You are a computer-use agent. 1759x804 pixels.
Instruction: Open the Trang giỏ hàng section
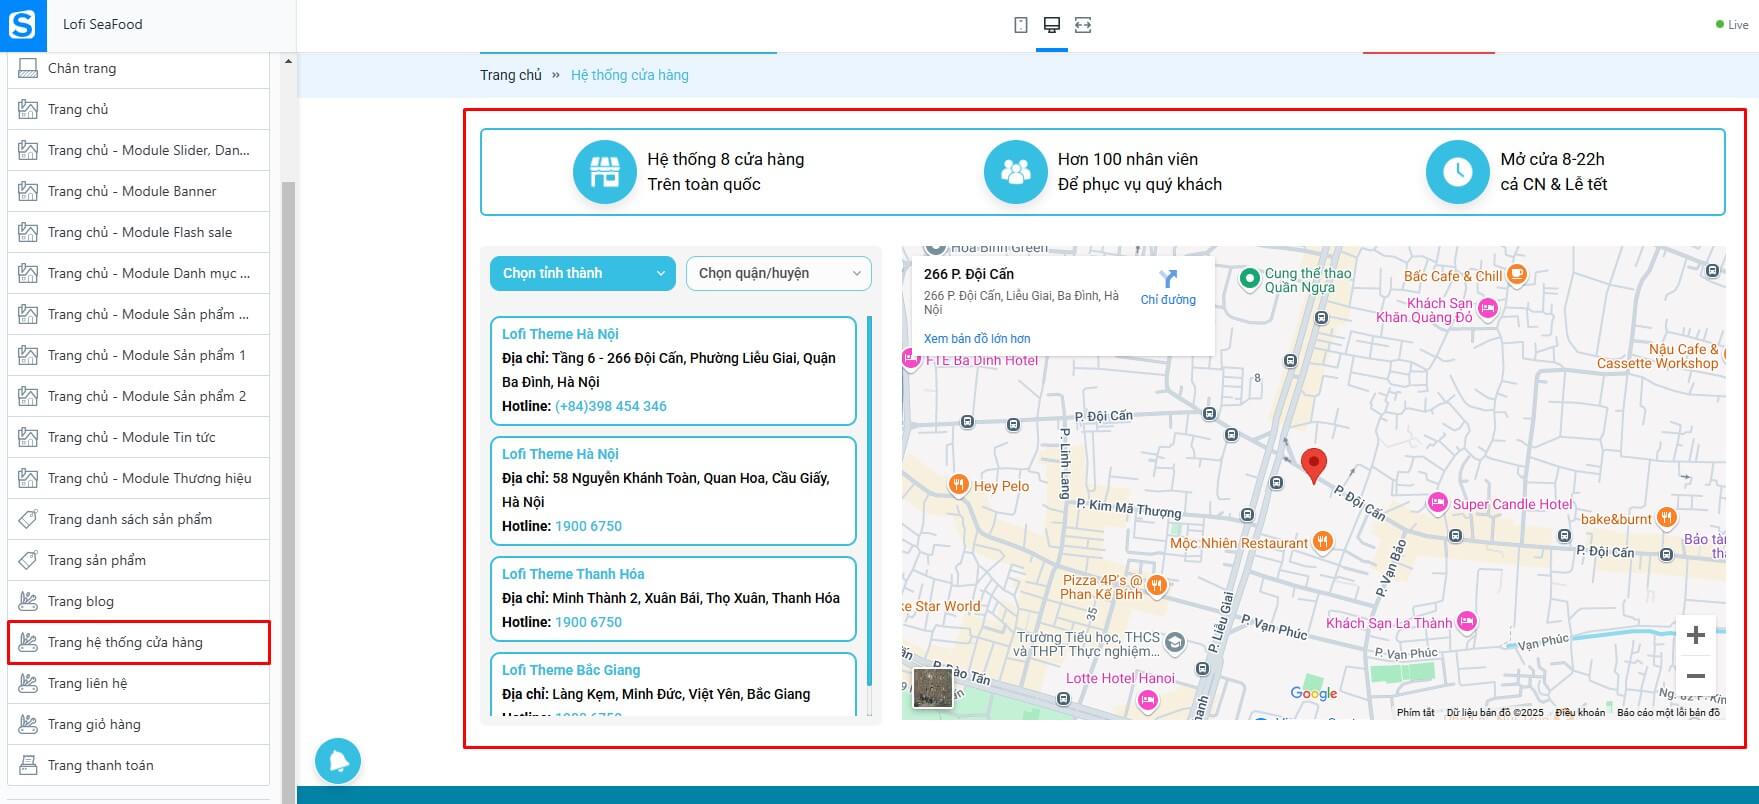(x=139, y=724)
